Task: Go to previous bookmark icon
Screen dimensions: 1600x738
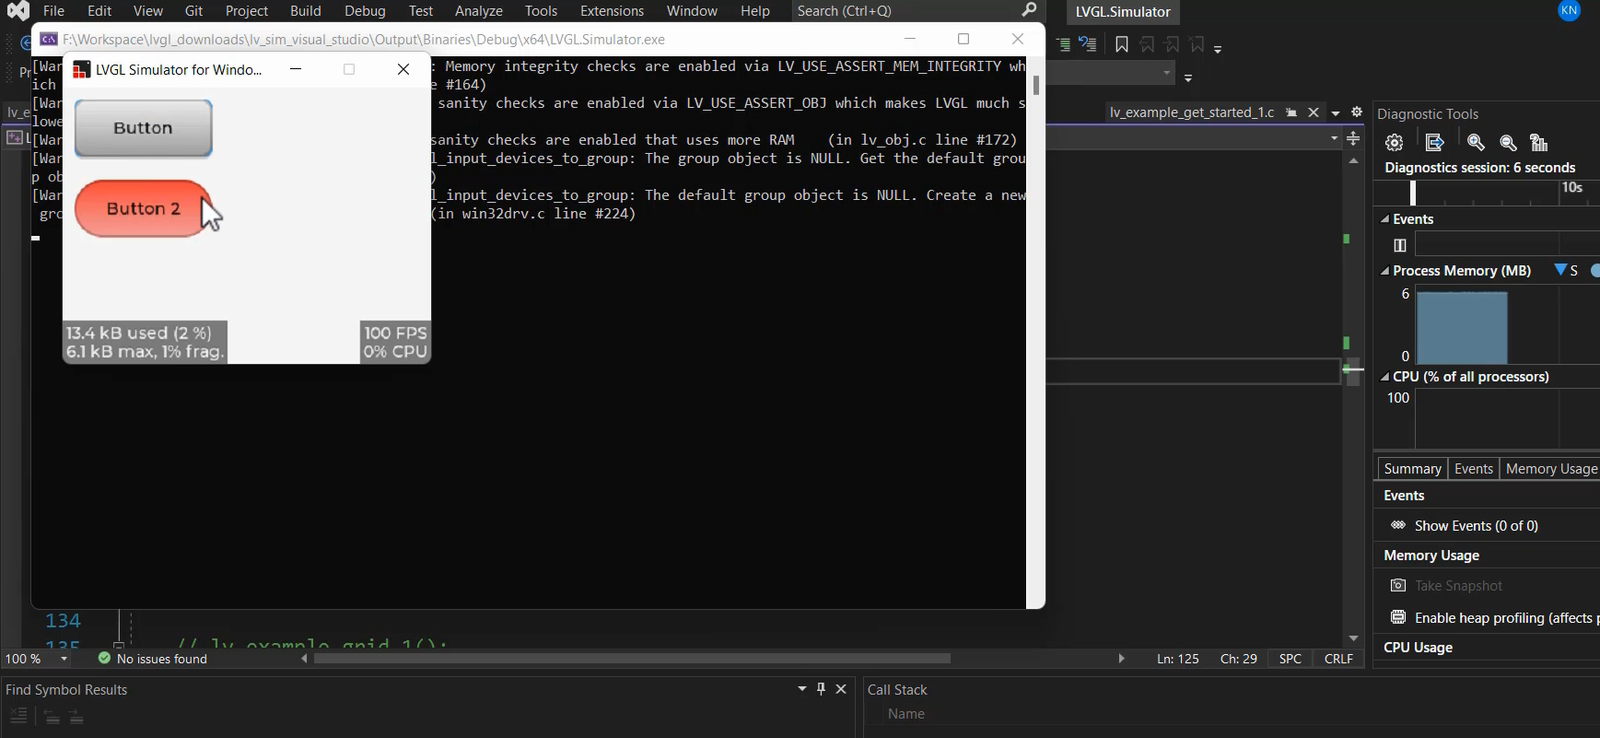Action: [1147, 45]
